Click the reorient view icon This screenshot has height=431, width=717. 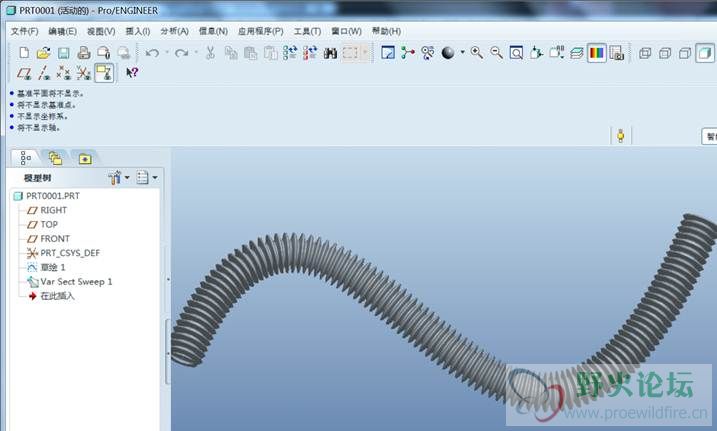point(536,53)
